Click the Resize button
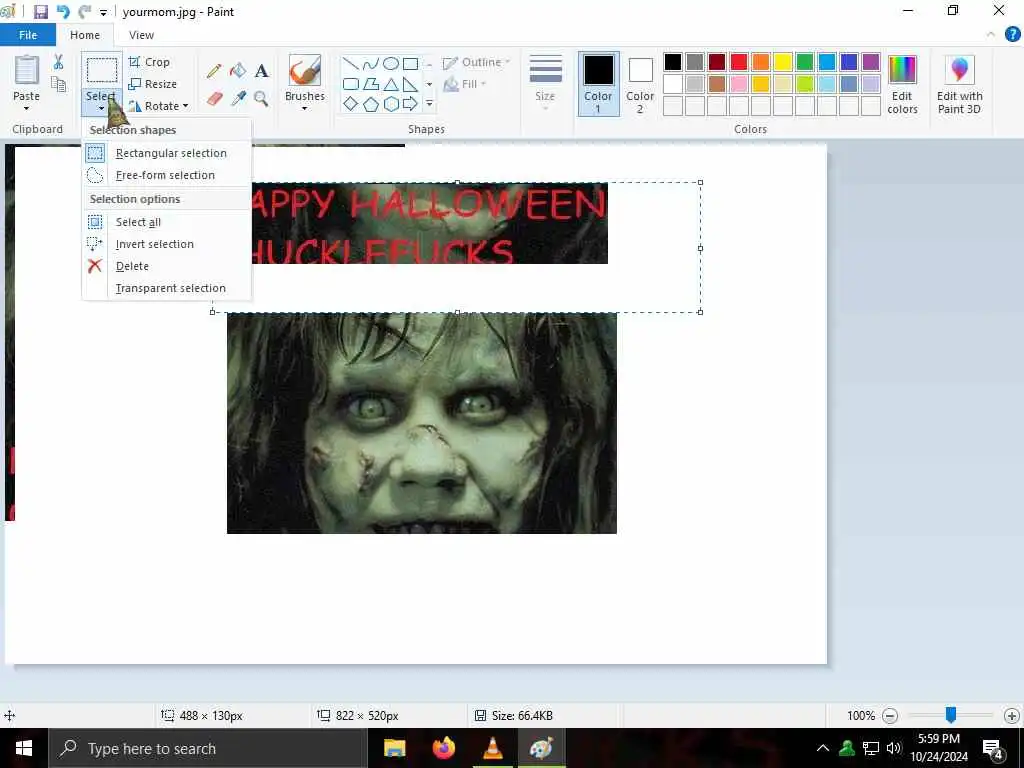1024x768 pixels. (x=153, y=84)
